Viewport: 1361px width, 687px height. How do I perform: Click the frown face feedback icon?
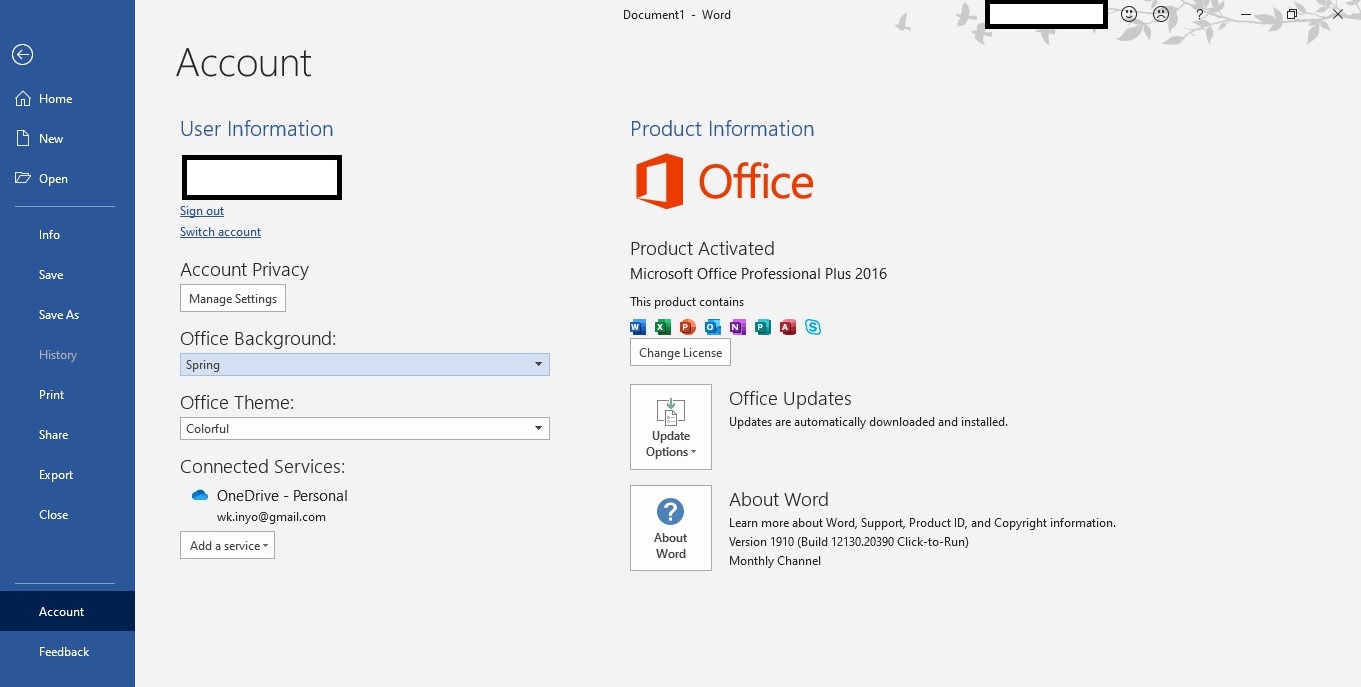coord(1161,14)
